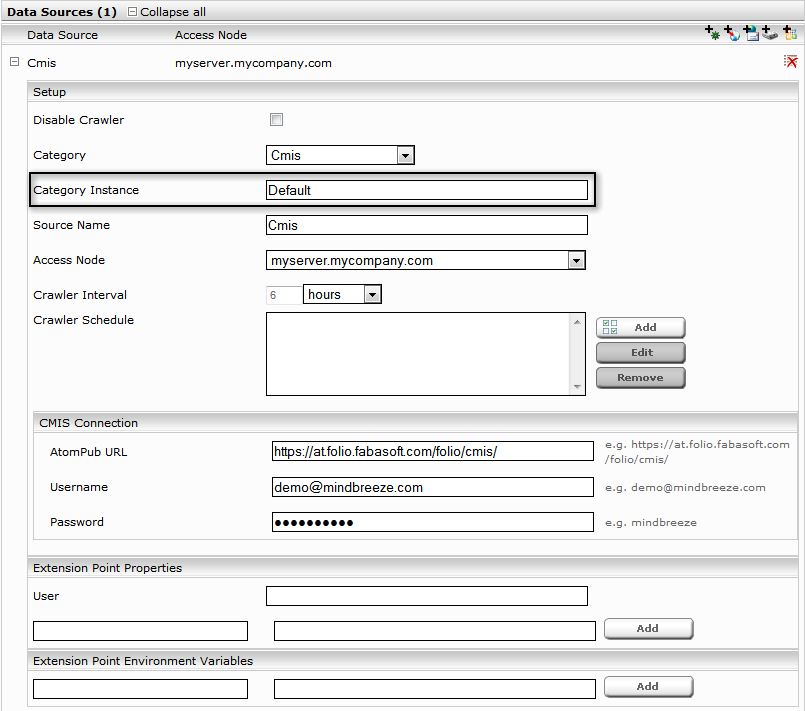Click the Crawler Schedule scrollbar down arrow
The image size is (805, 711).
(x=577, y=387)
